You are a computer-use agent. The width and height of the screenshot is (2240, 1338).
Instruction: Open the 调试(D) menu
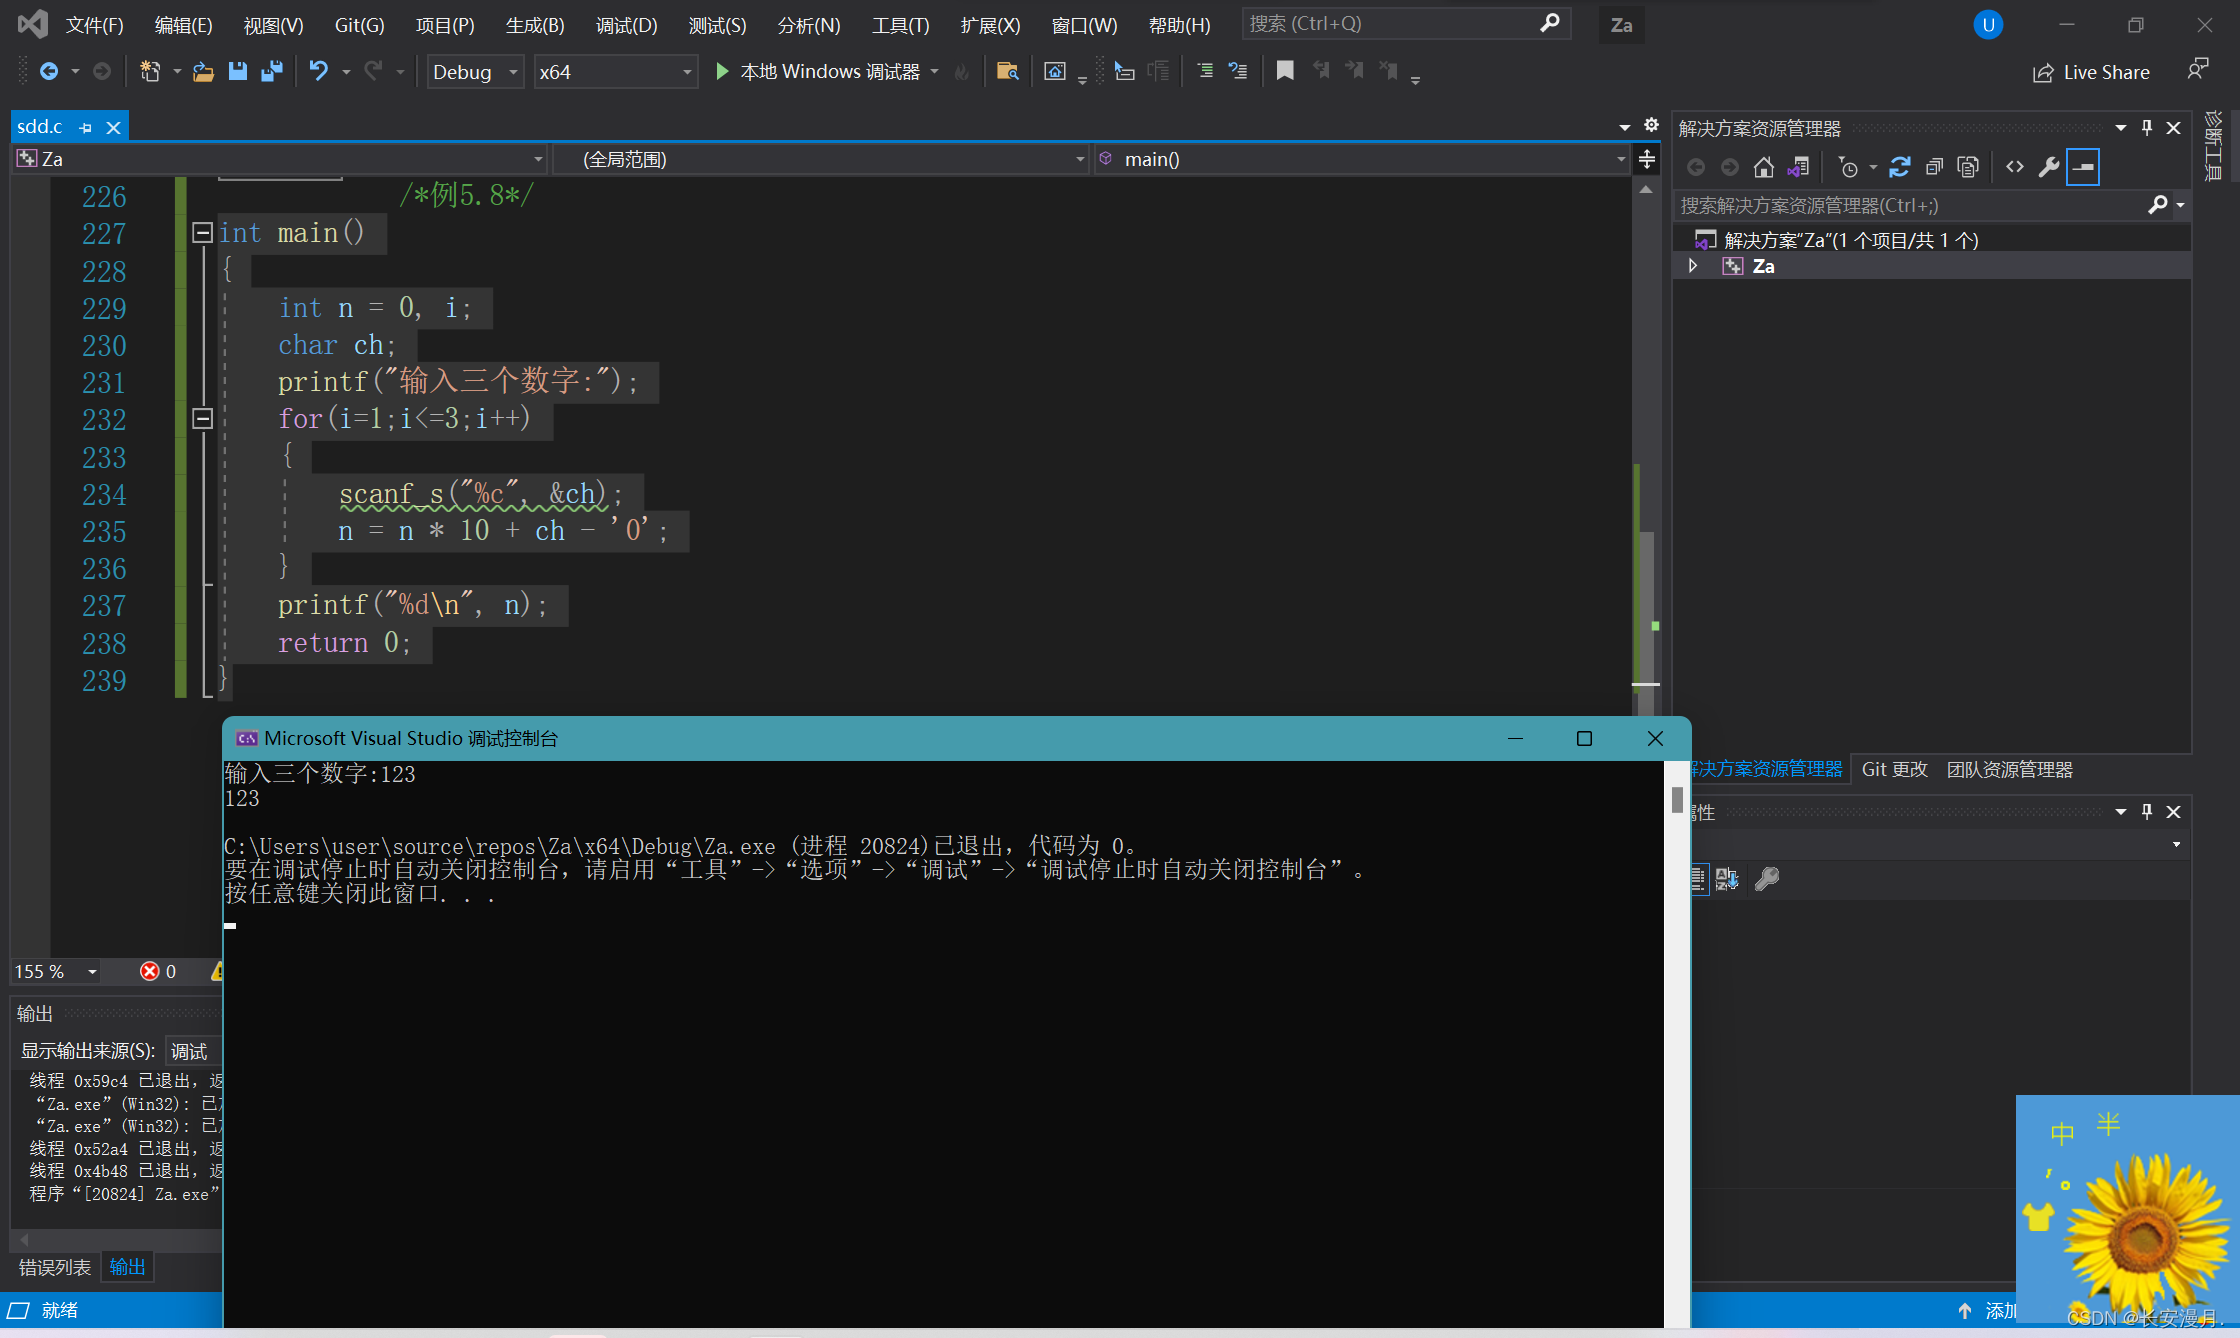tap(626, 25)
